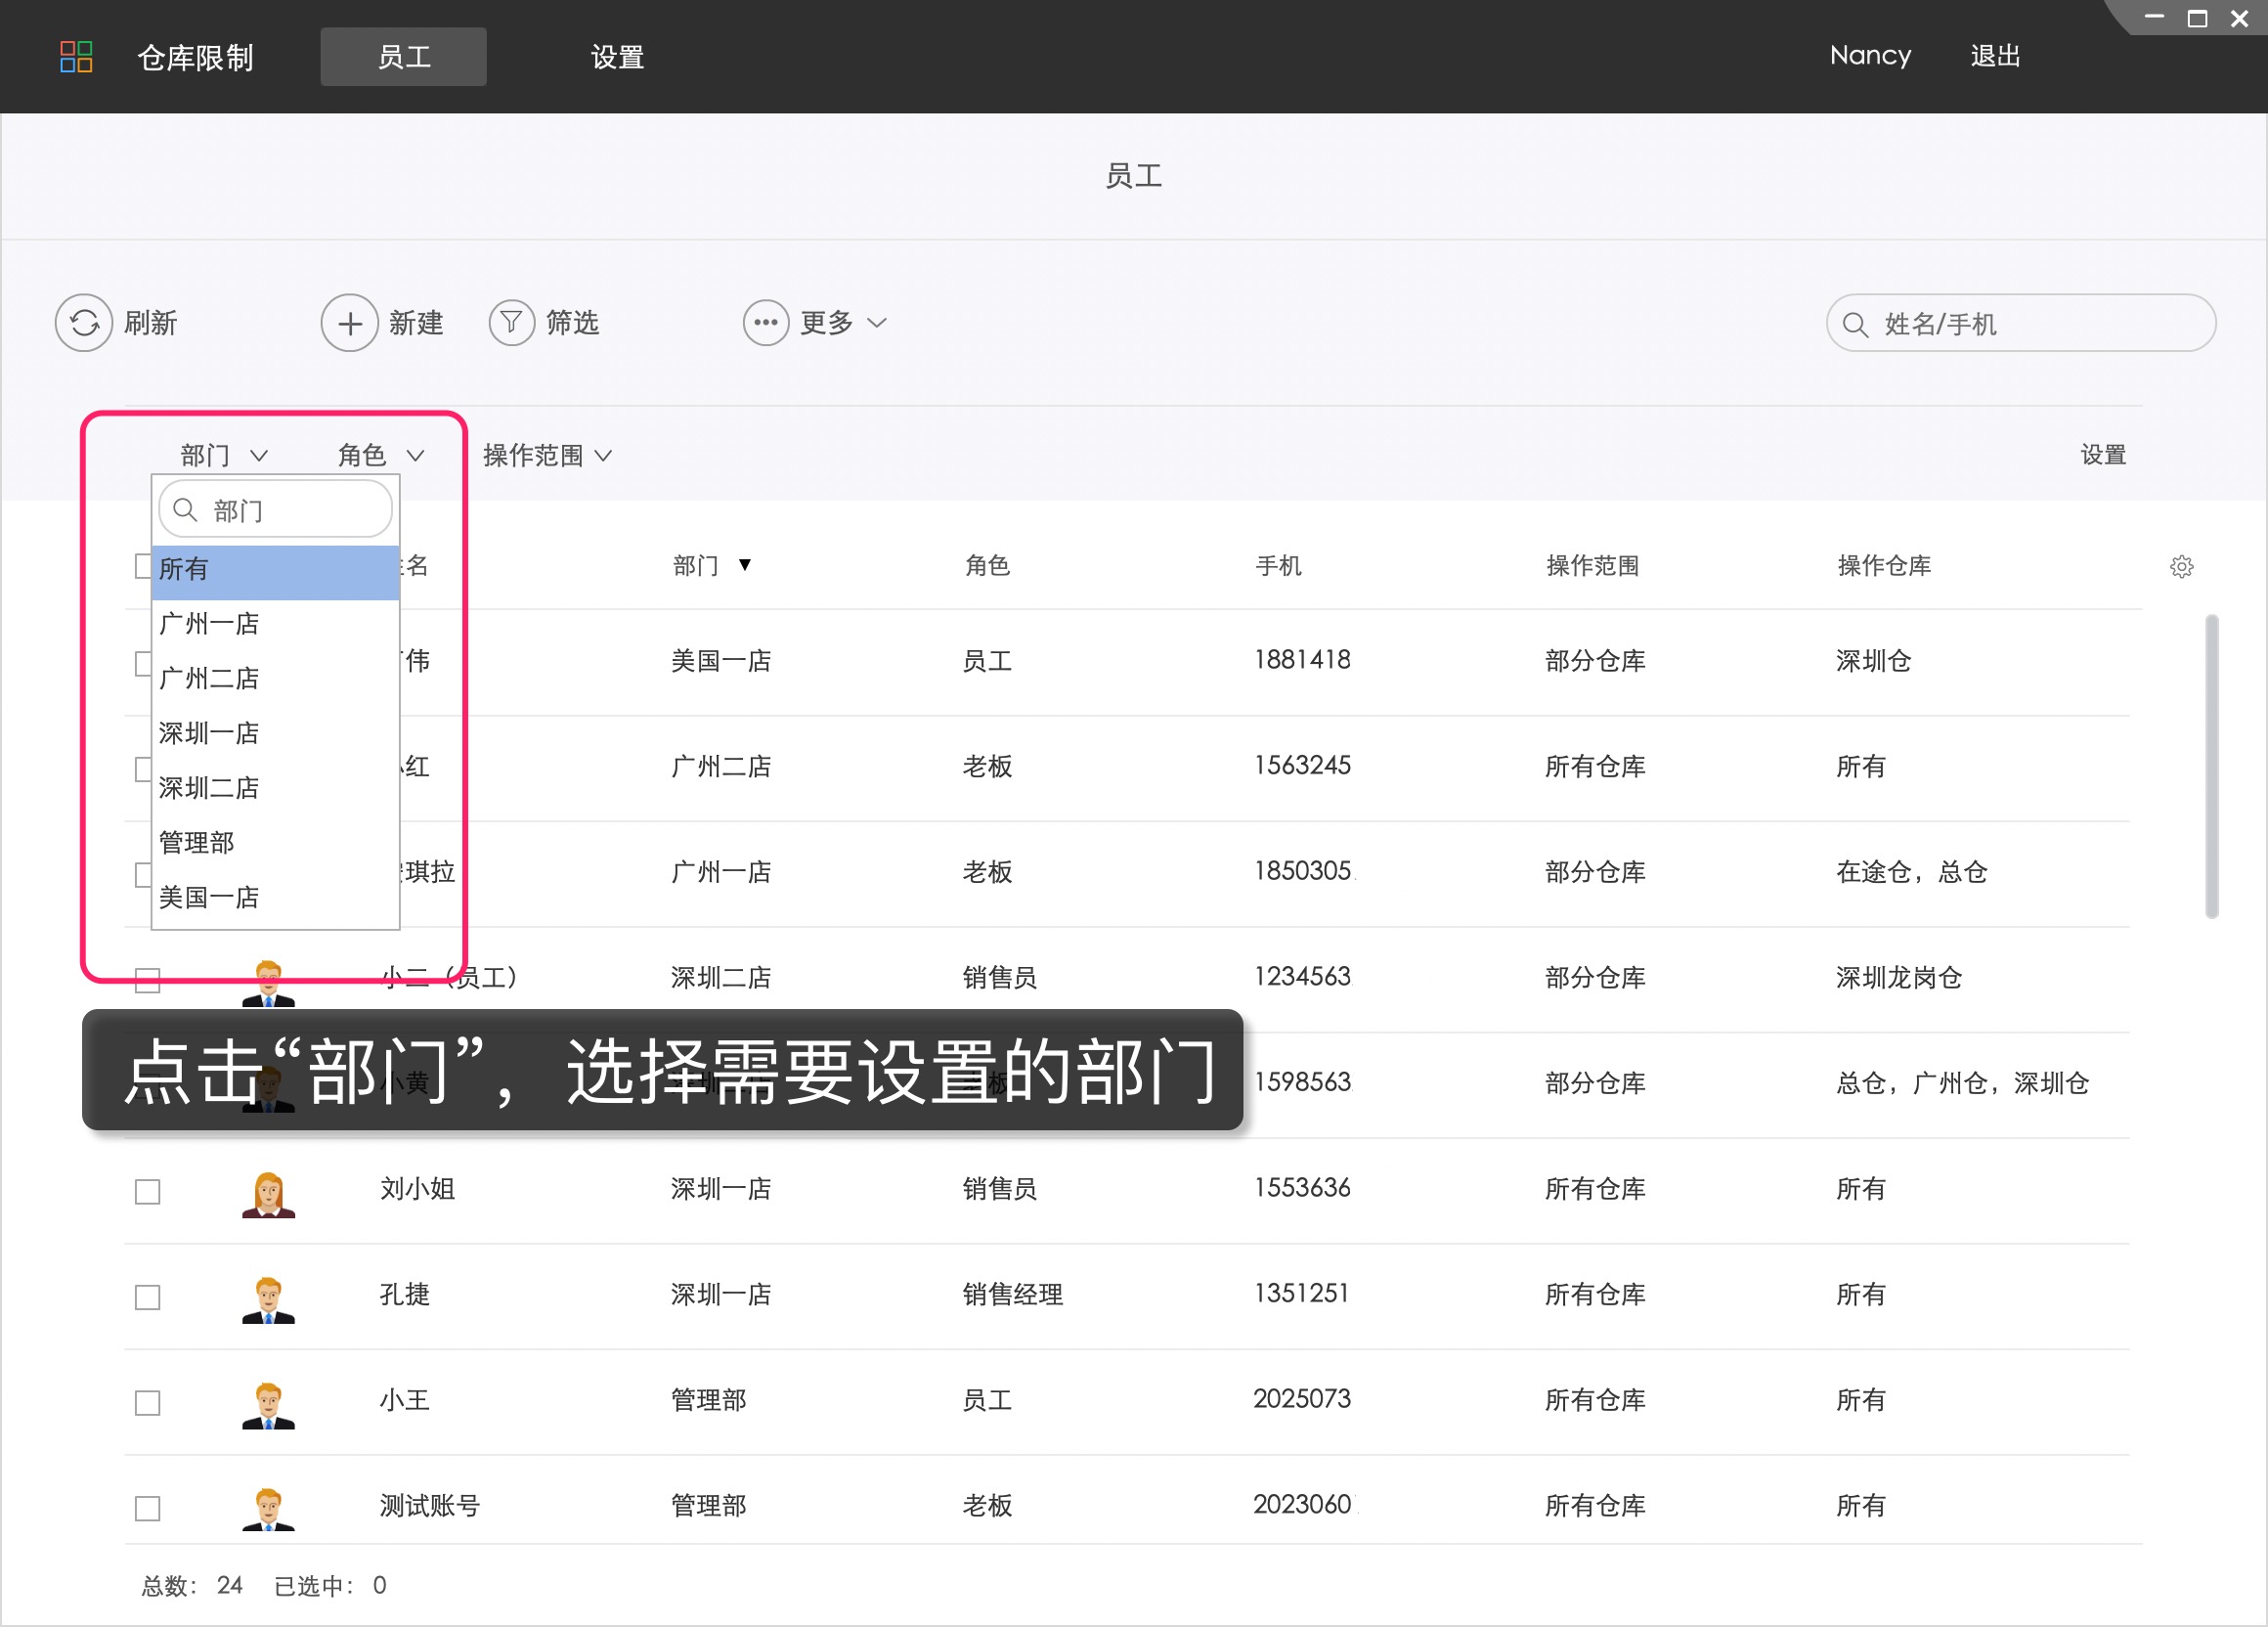Choose 深圳一店 from the department dropdown
This screenshot has height=1627, width=2268.
(208, 732)
